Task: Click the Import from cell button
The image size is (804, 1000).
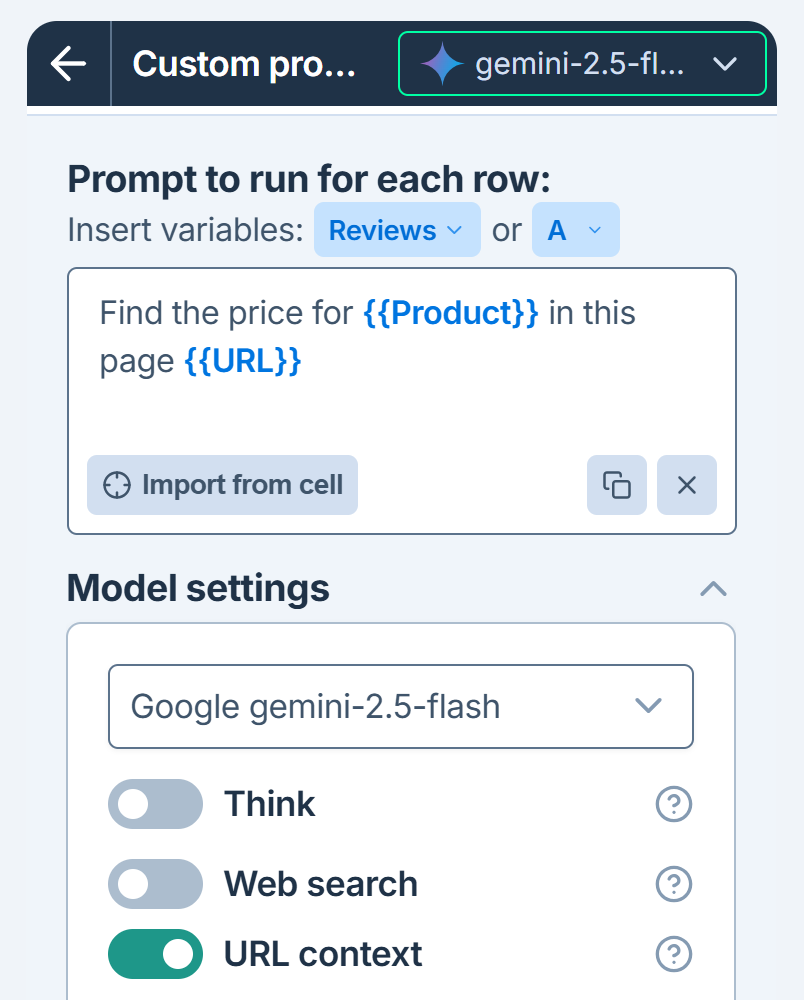Action: point(222,485)
